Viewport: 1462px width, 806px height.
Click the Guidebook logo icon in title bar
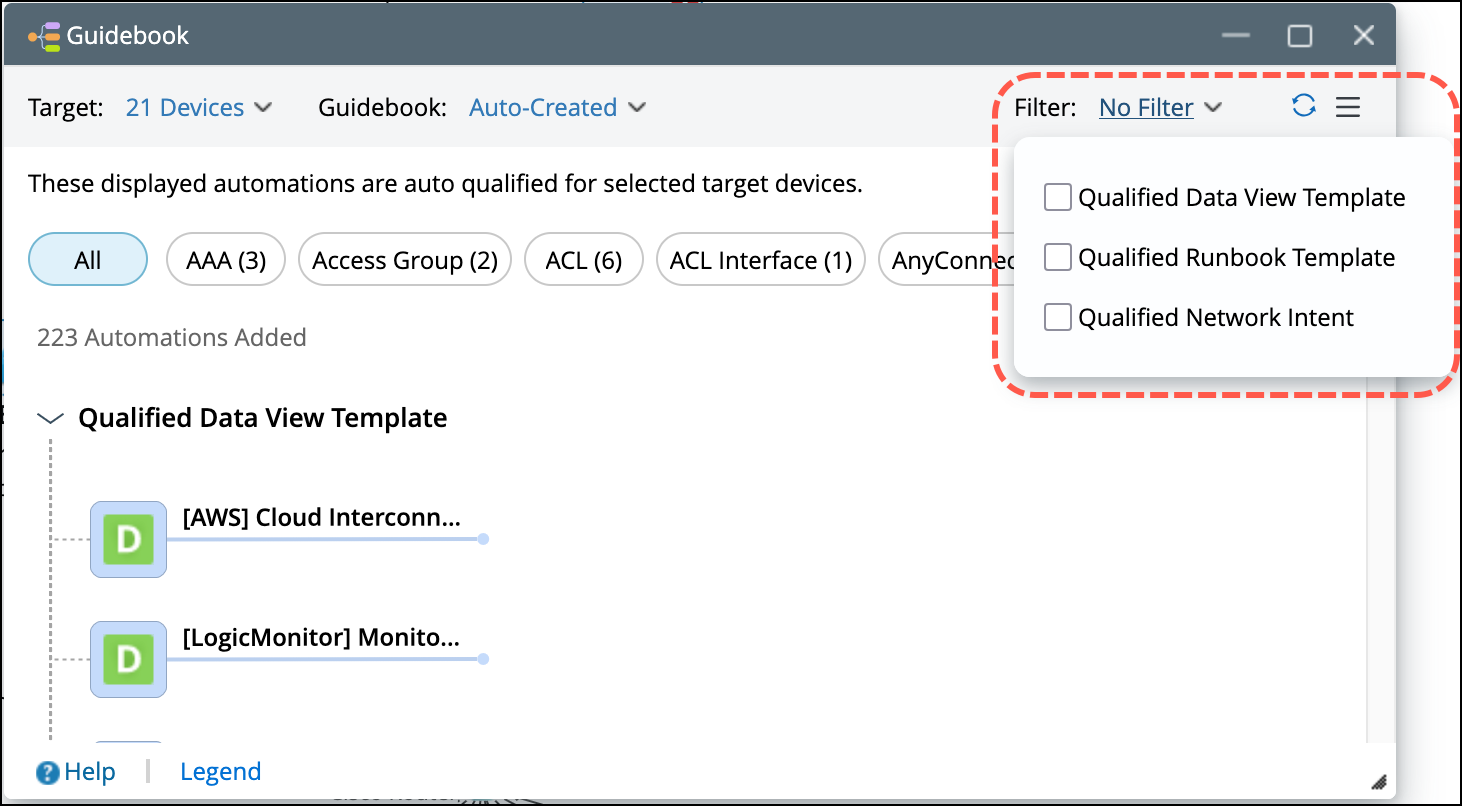pos(44,36)
